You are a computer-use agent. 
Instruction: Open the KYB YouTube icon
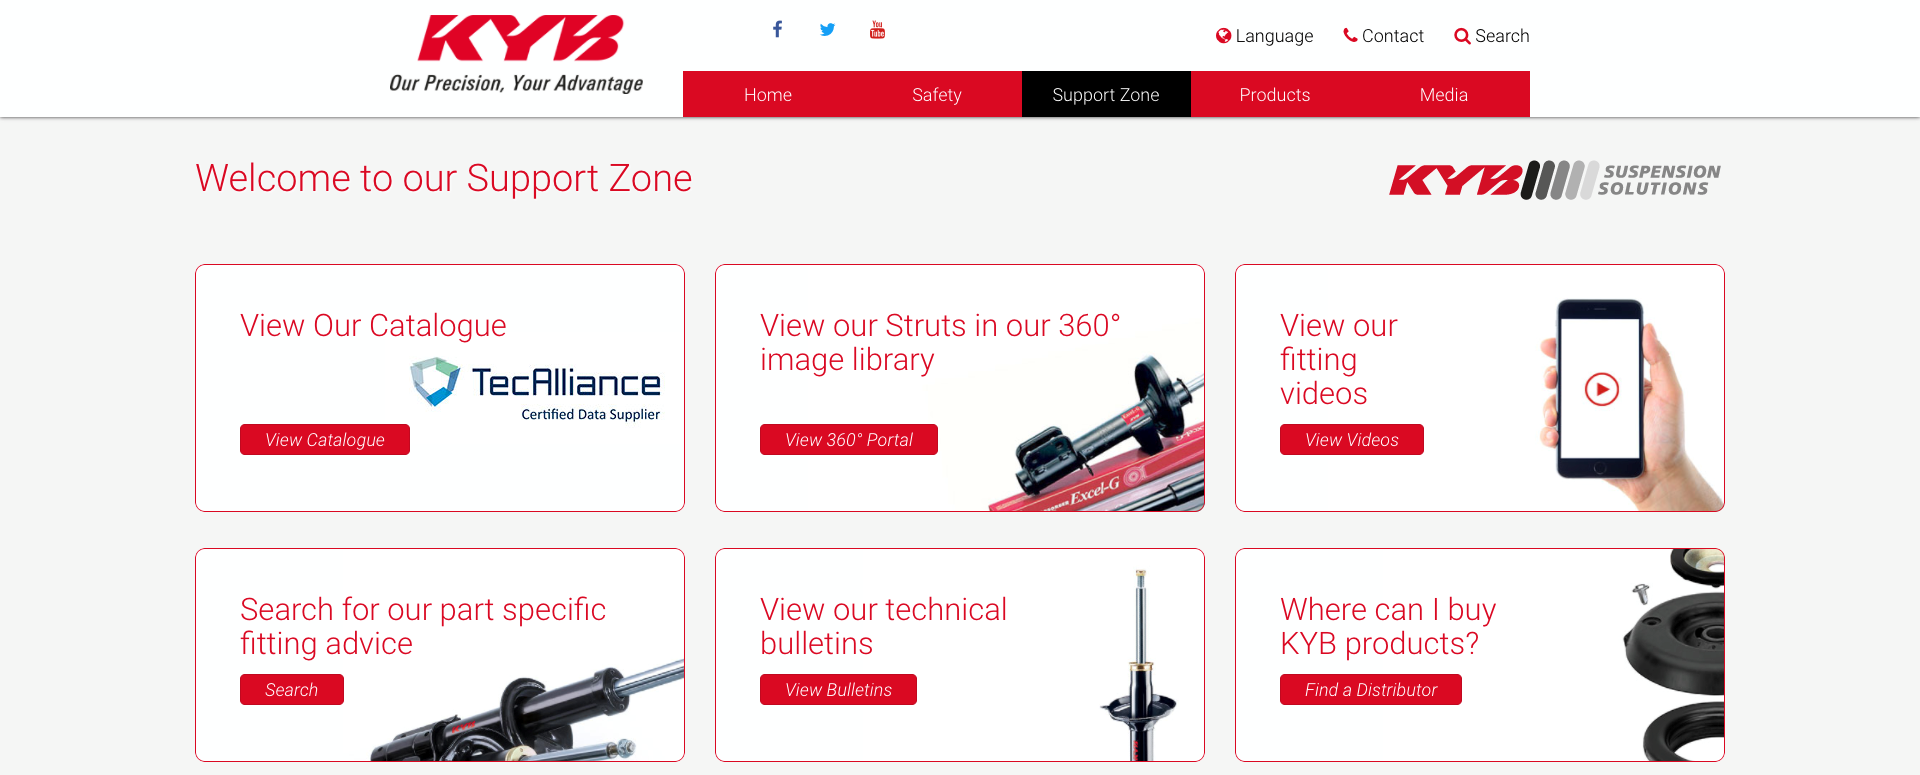(877, 29)
